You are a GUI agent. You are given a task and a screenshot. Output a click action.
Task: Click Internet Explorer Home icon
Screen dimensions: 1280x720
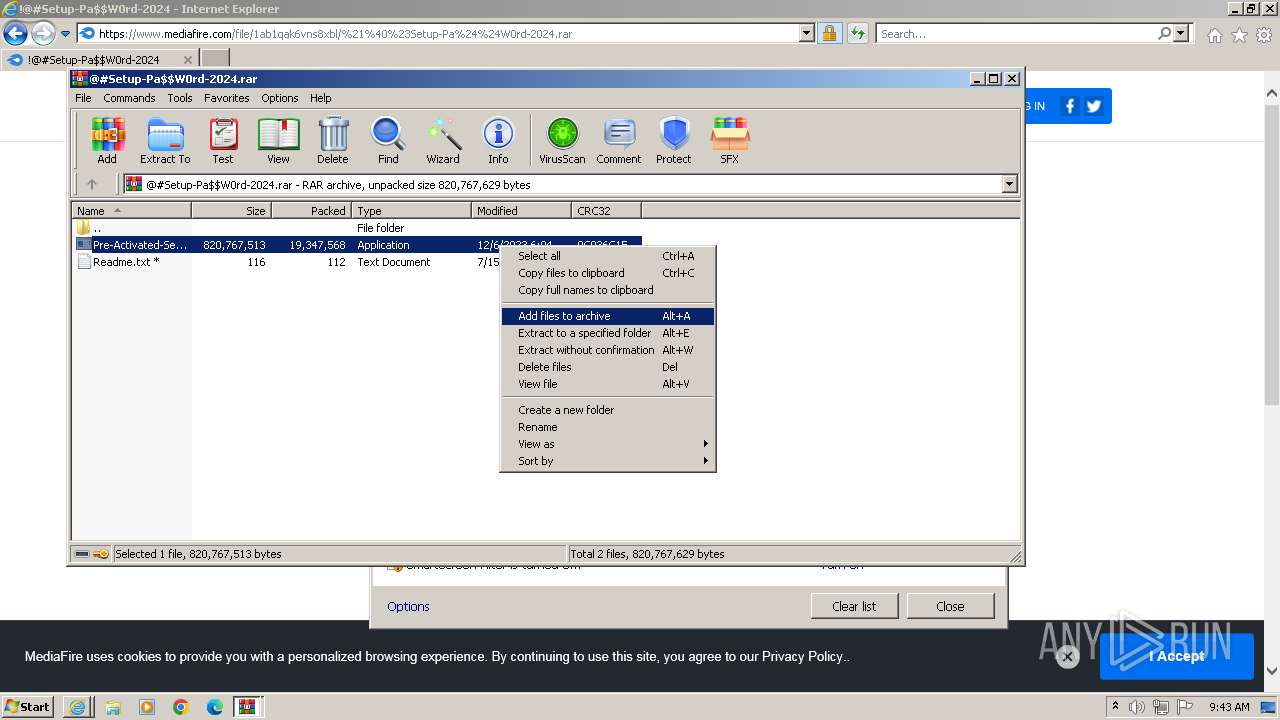point(1214,35)
